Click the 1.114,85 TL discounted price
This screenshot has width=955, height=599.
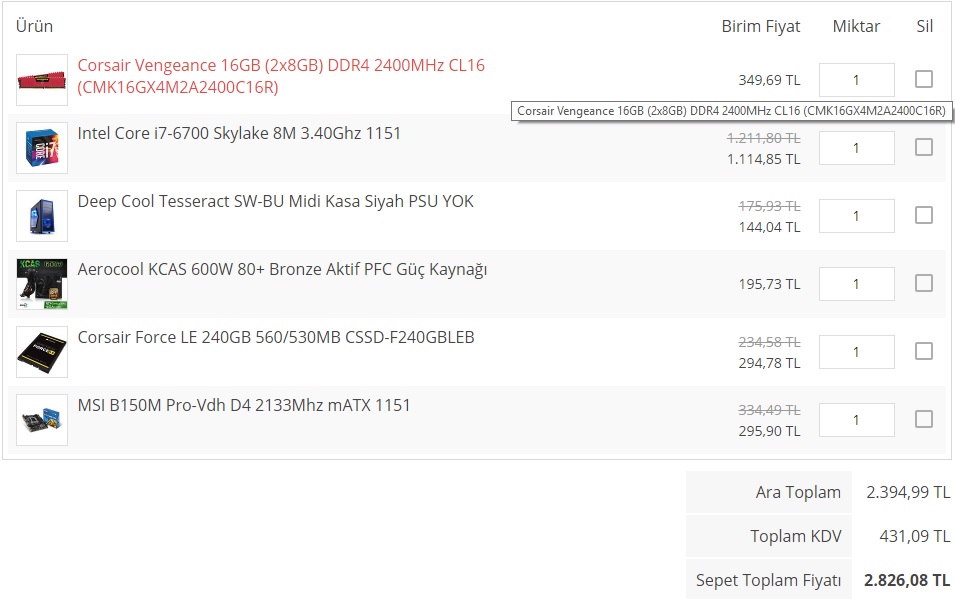764,159
